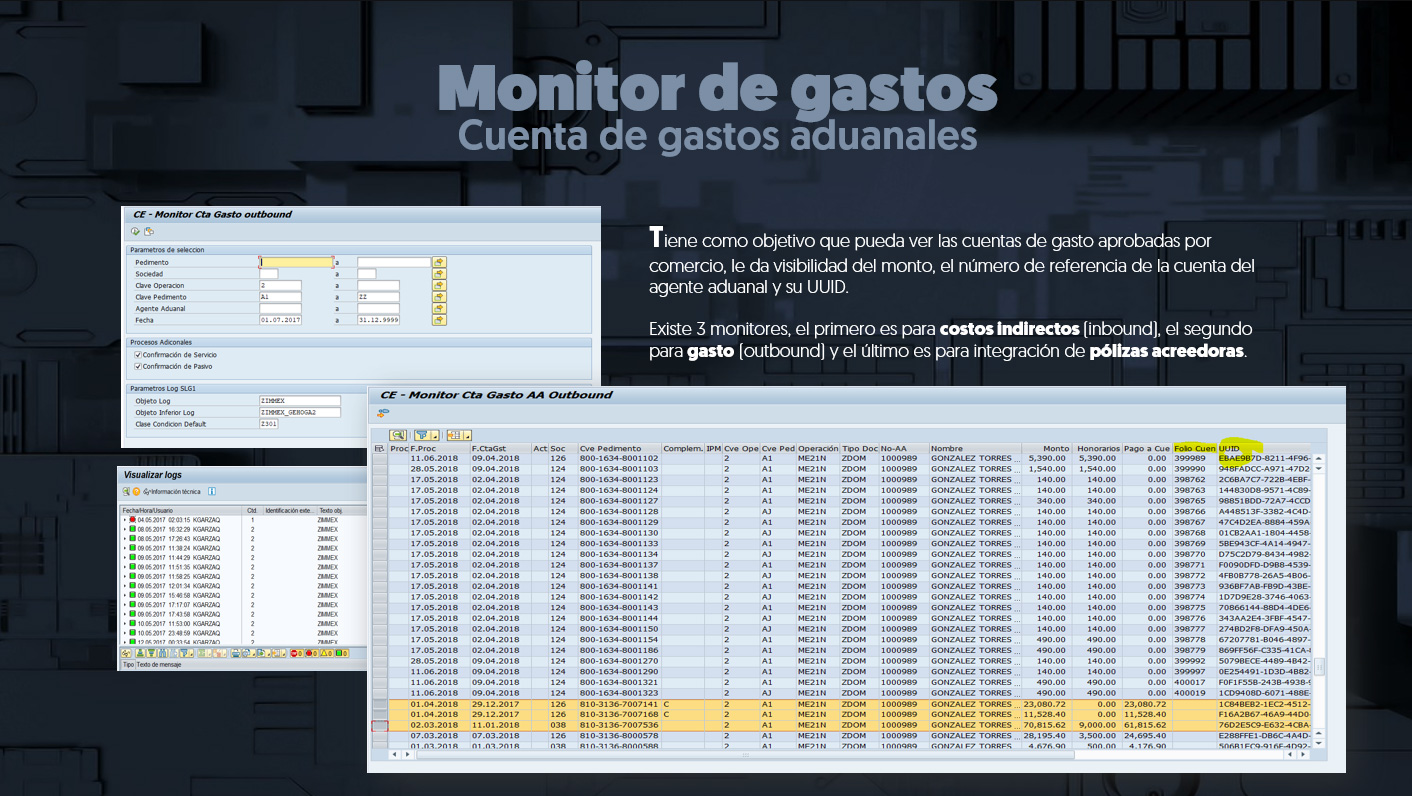Expand log entry 09.05.2017 17:43:58
1412x796 pixels.
click(x=125, y=614)
